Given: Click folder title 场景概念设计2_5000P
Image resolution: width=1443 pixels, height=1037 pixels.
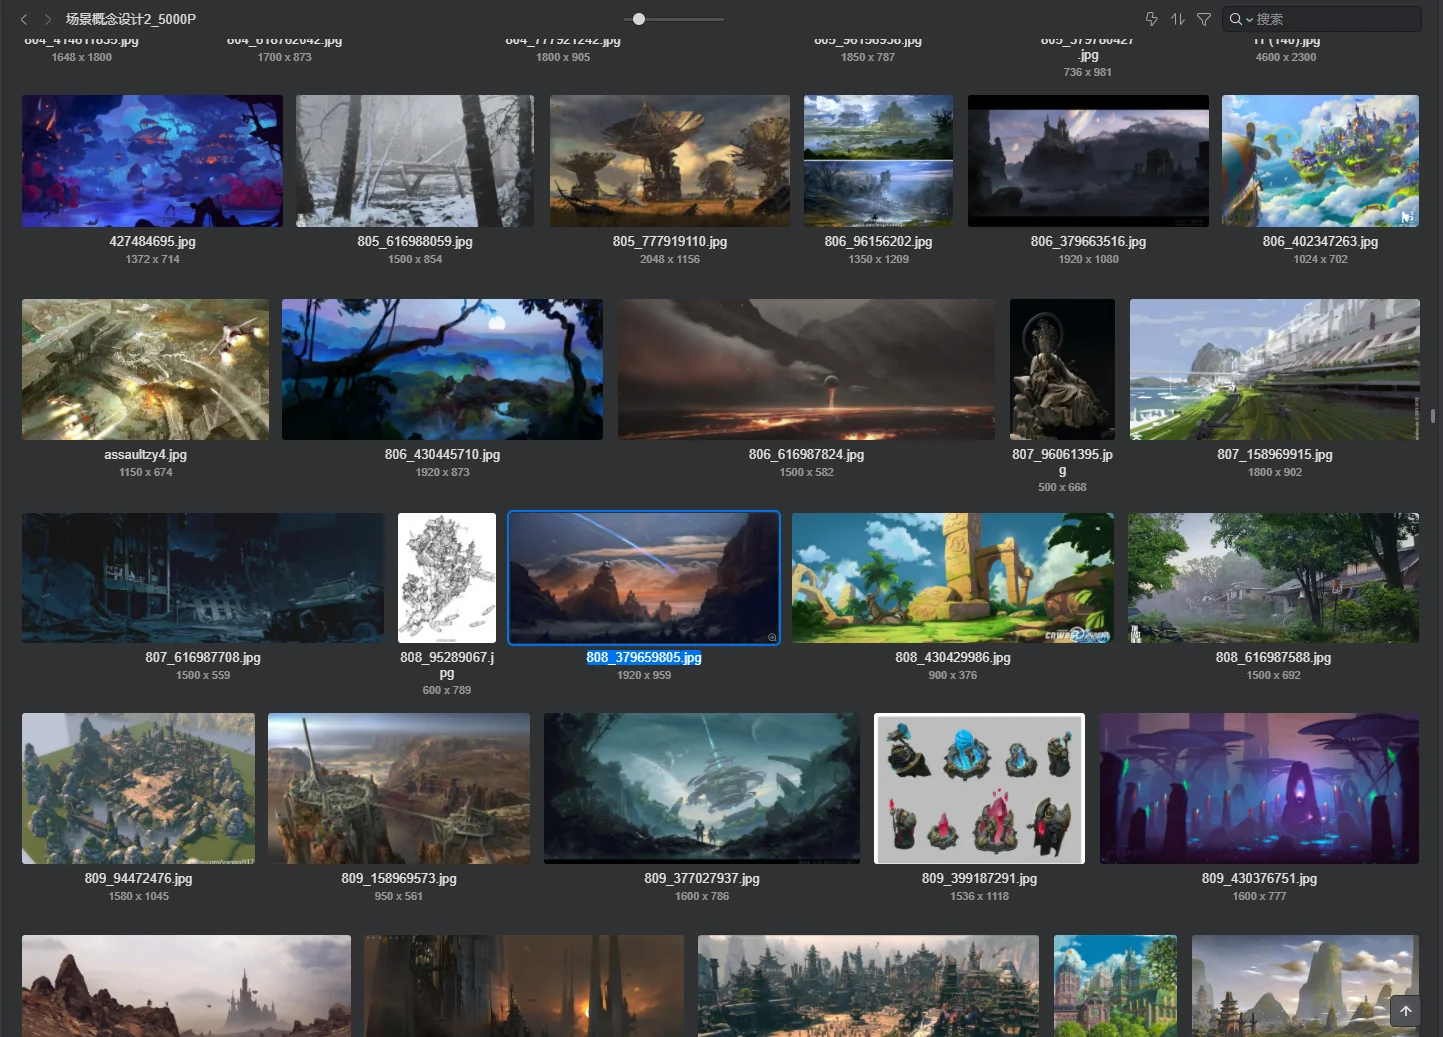Looking at the screenshot, I should 131,19.
